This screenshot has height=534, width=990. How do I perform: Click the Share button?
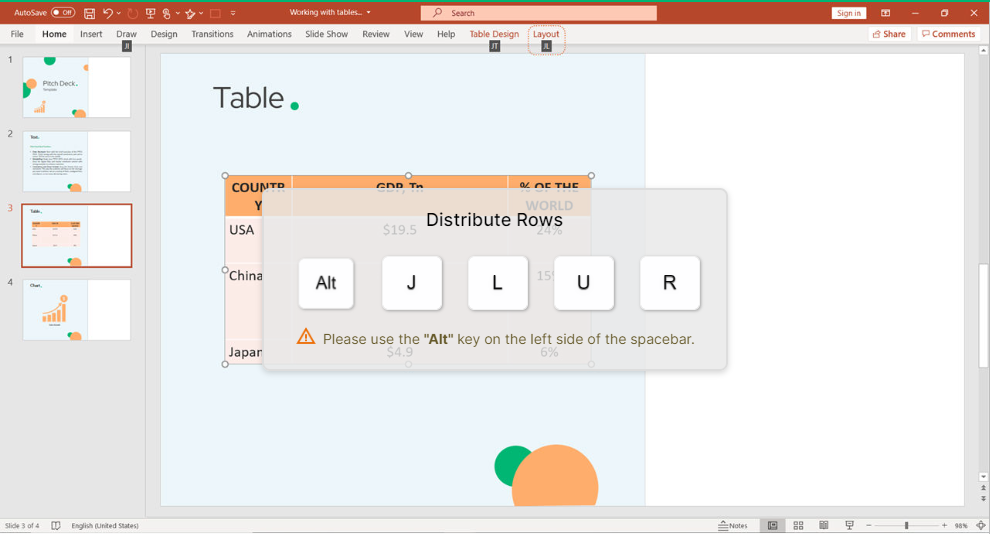[889, 34]
